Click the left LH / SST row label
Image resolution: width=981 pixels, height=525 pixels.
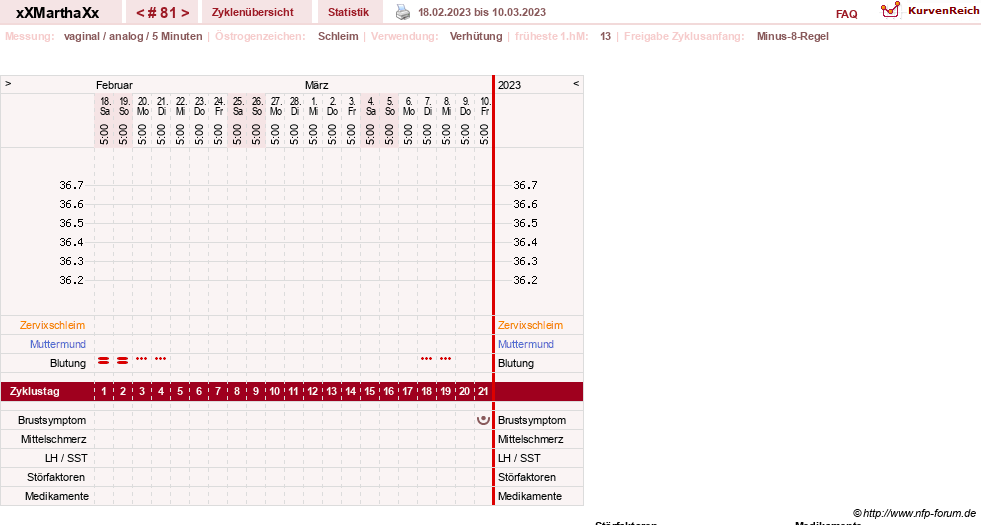pyautogui.click(x=66, y=458)
